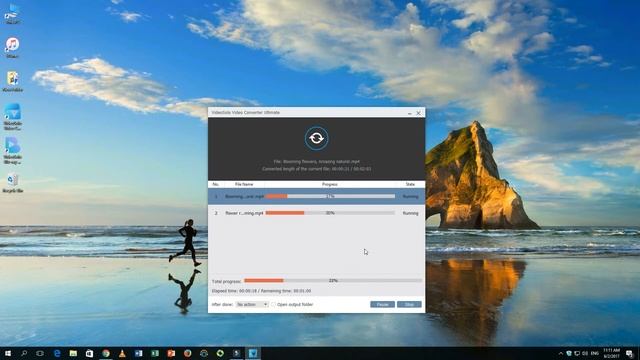
Task: Click the first file's progress bar
Action: [330, 196]
